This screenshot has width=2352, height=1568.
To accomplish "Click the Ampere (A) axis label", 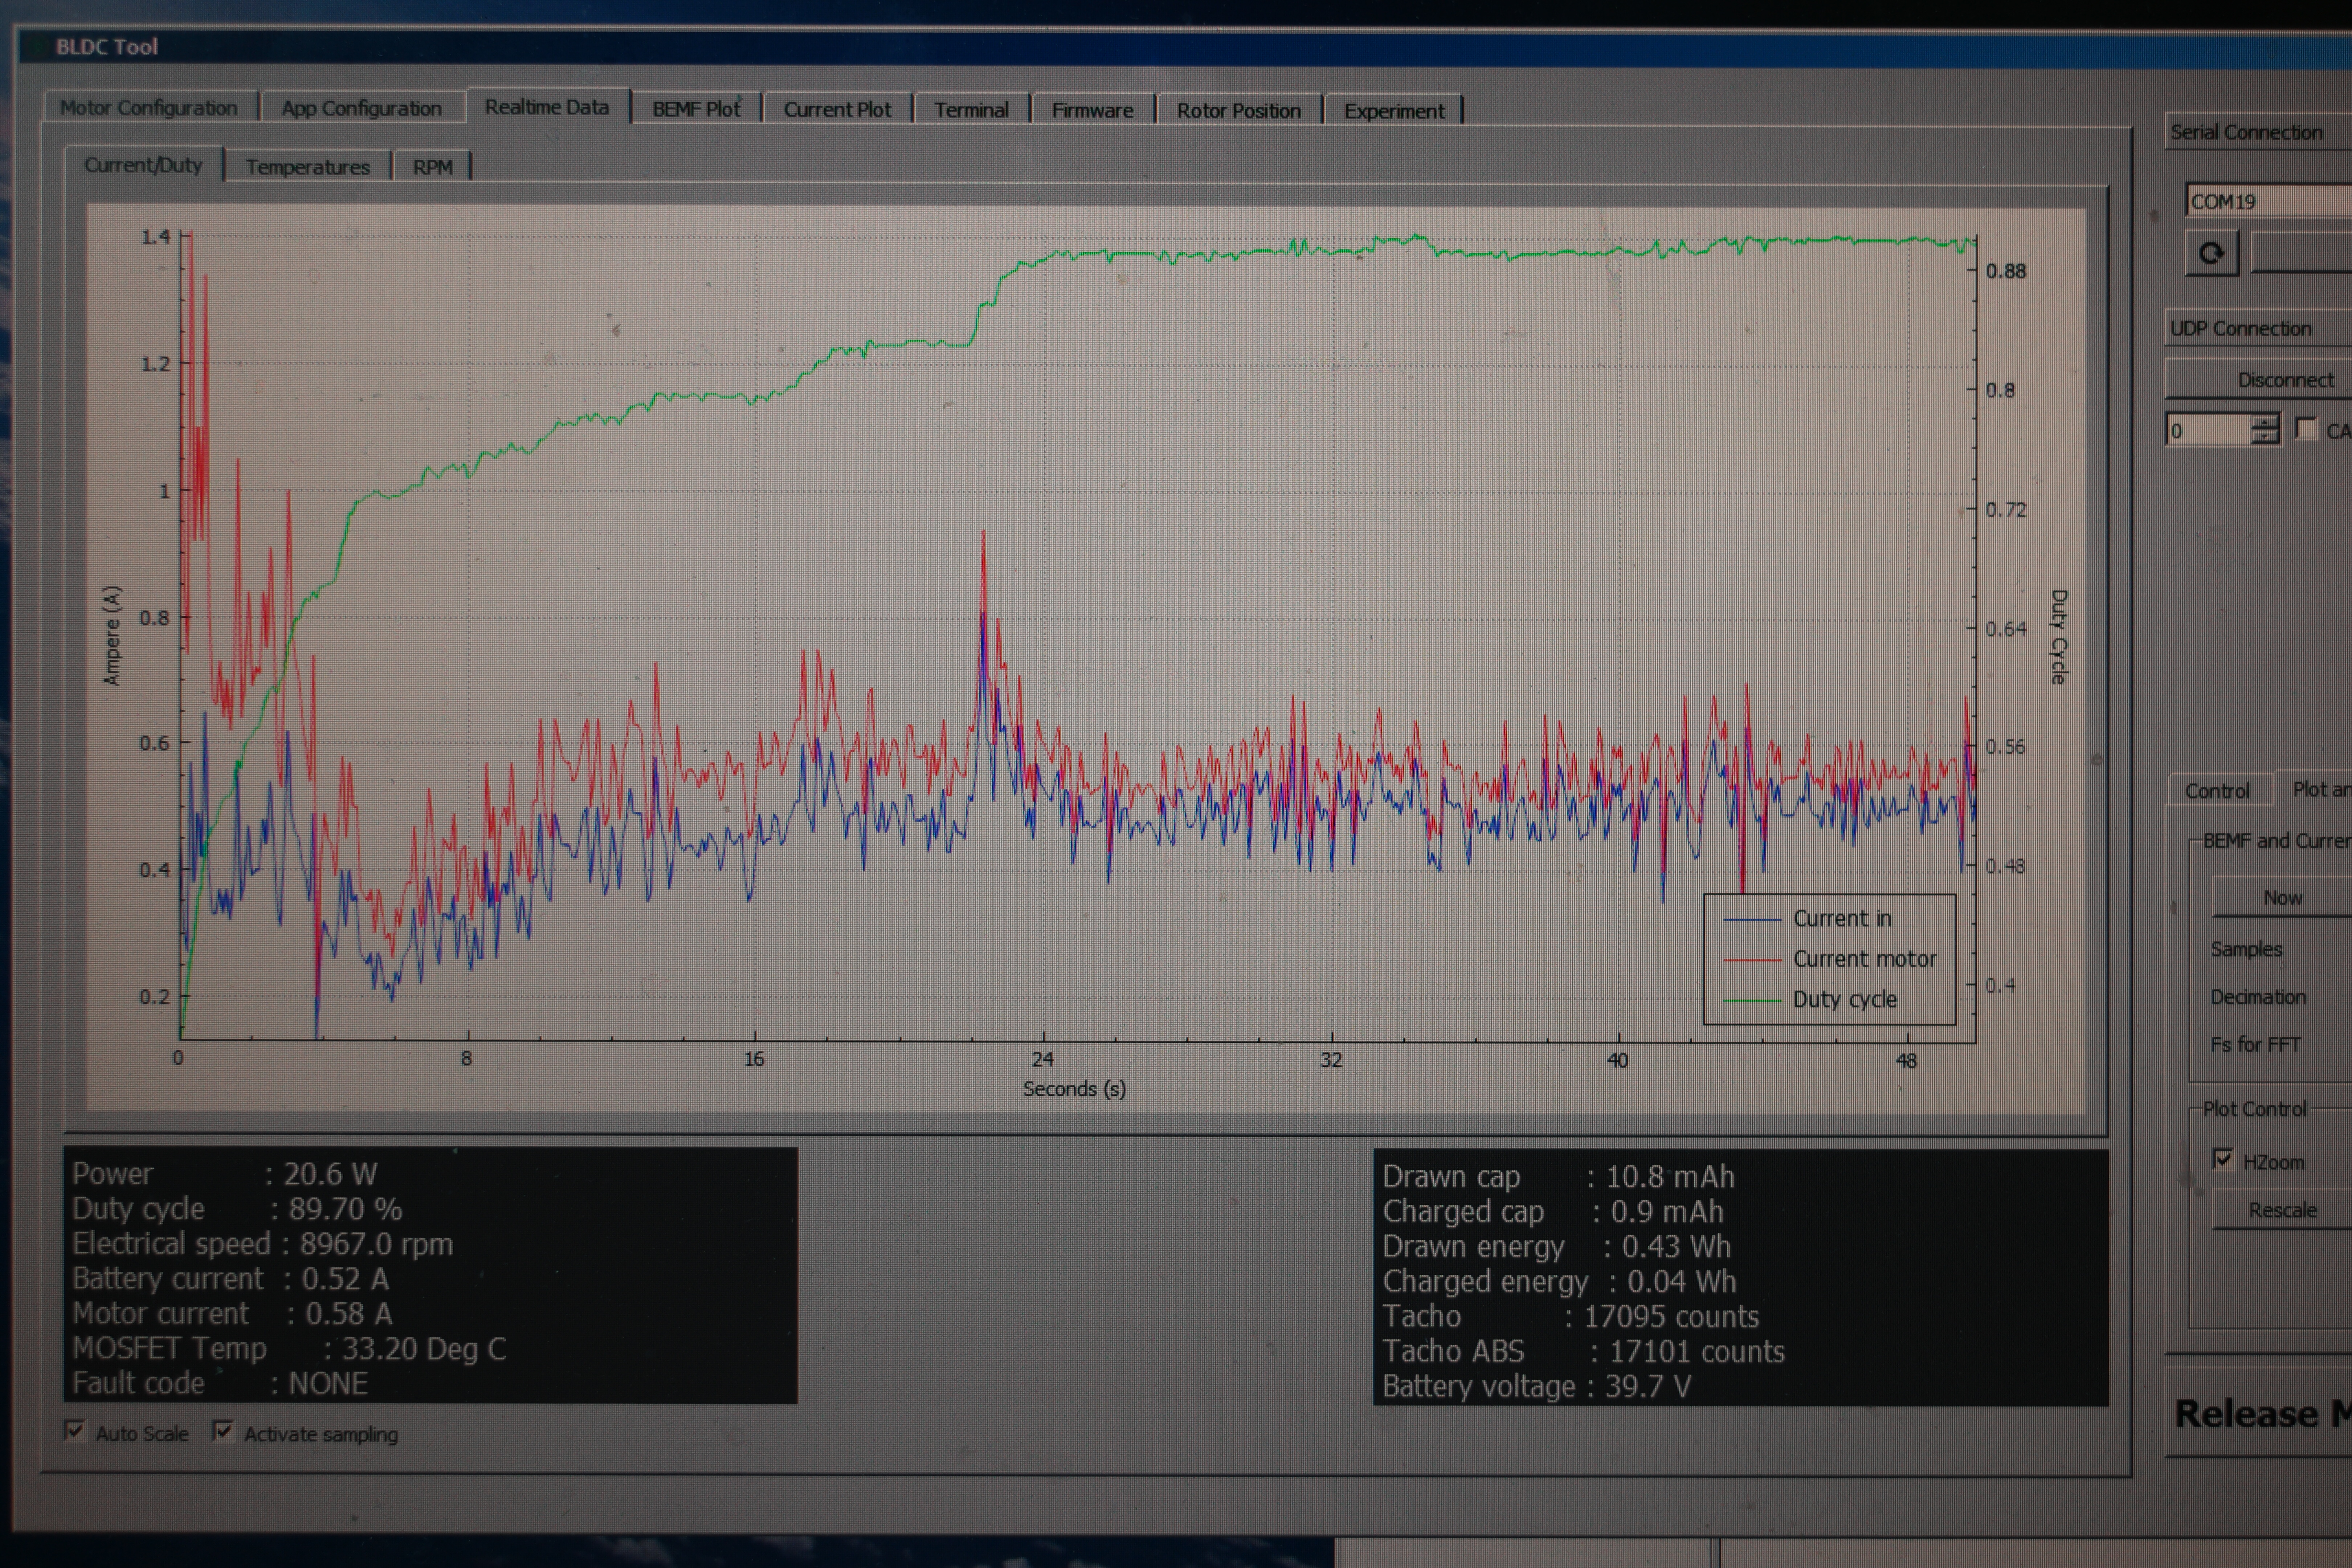I will point(112,636).
